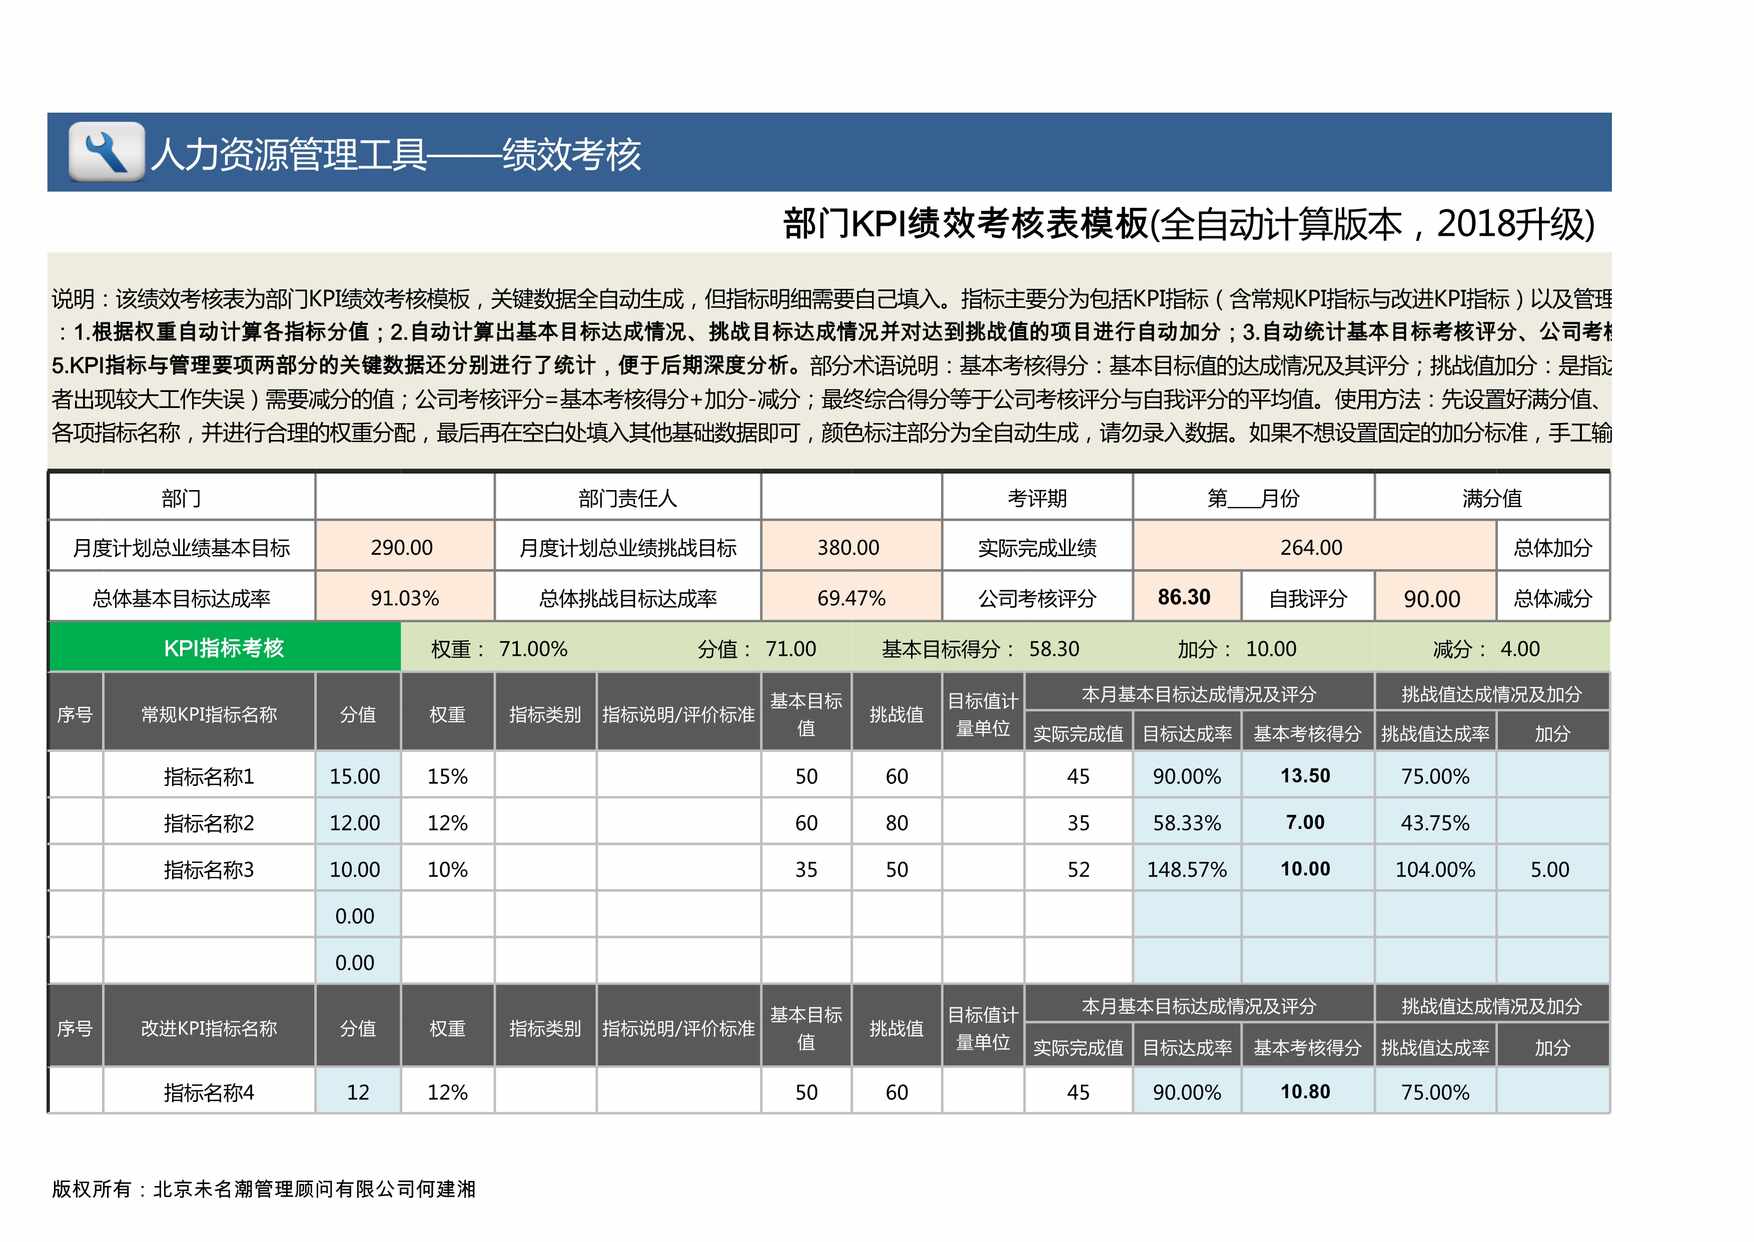This screenshot has height=1242, width=1754.
Task: Select the 挑战值达成情况及加分 header in 常规KPI table
Action: tap(1492, 694)
